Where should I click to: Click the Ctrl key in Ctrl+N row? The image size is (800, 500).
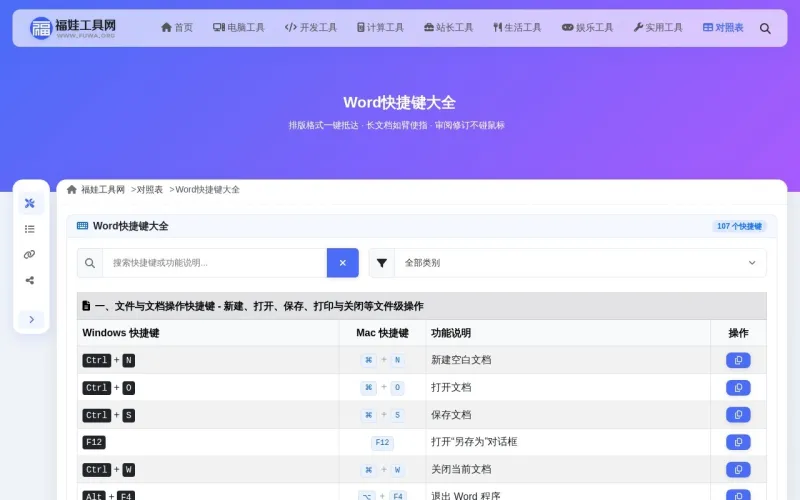click(96, 360)
